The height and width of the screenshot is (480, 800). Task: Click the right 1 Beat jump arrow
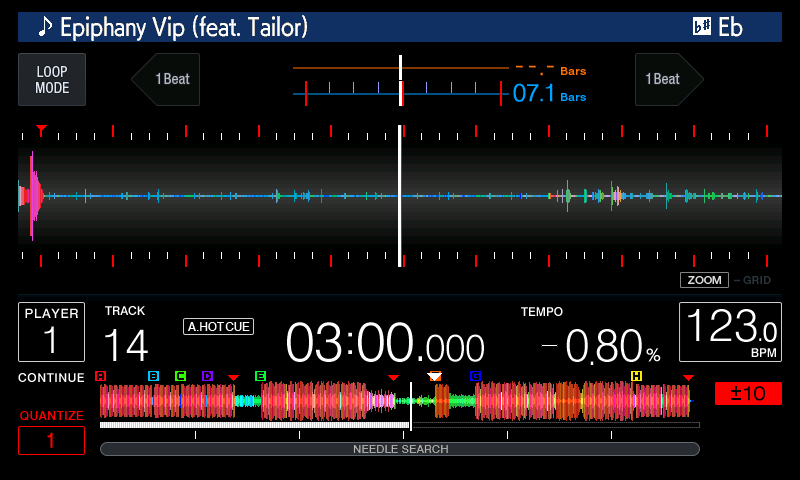click(668, 80)
